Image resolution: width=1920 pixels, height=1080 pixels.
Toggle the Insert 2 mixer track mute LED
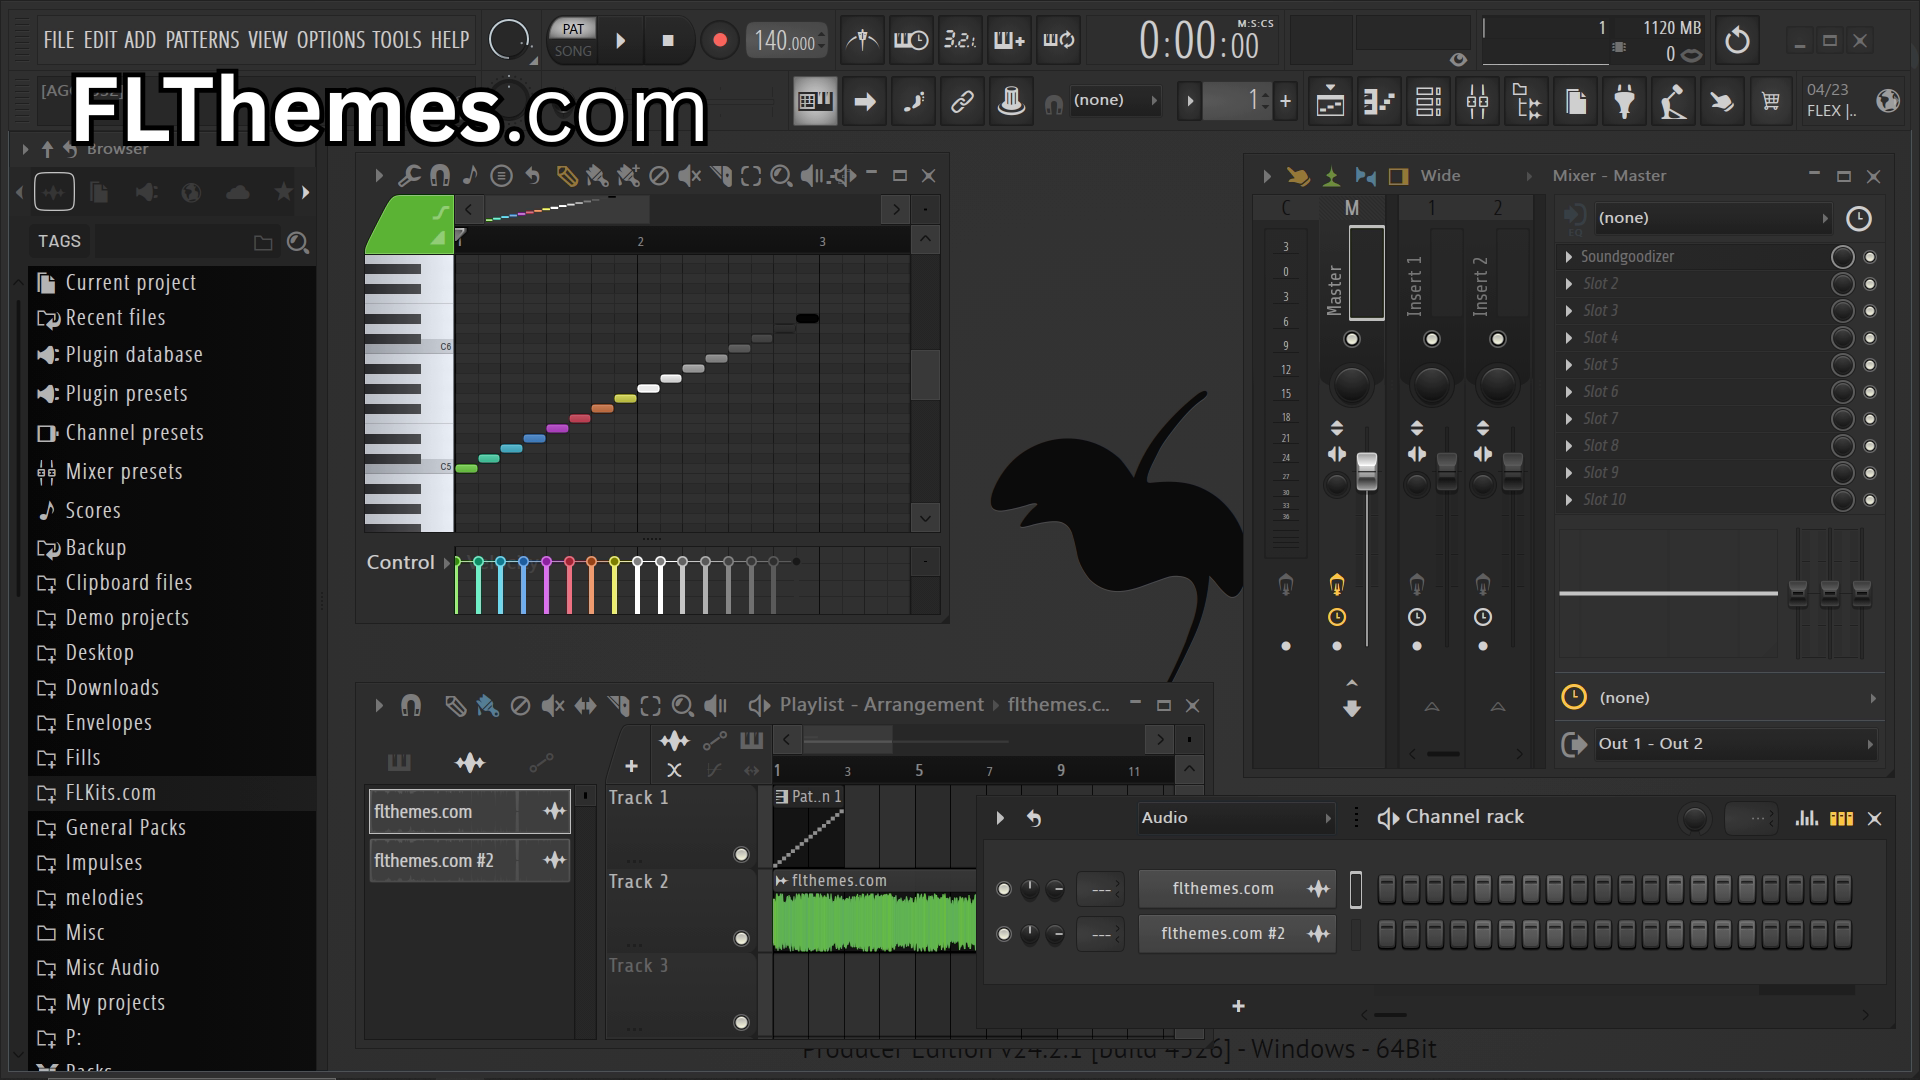[x=1498, y=339]
